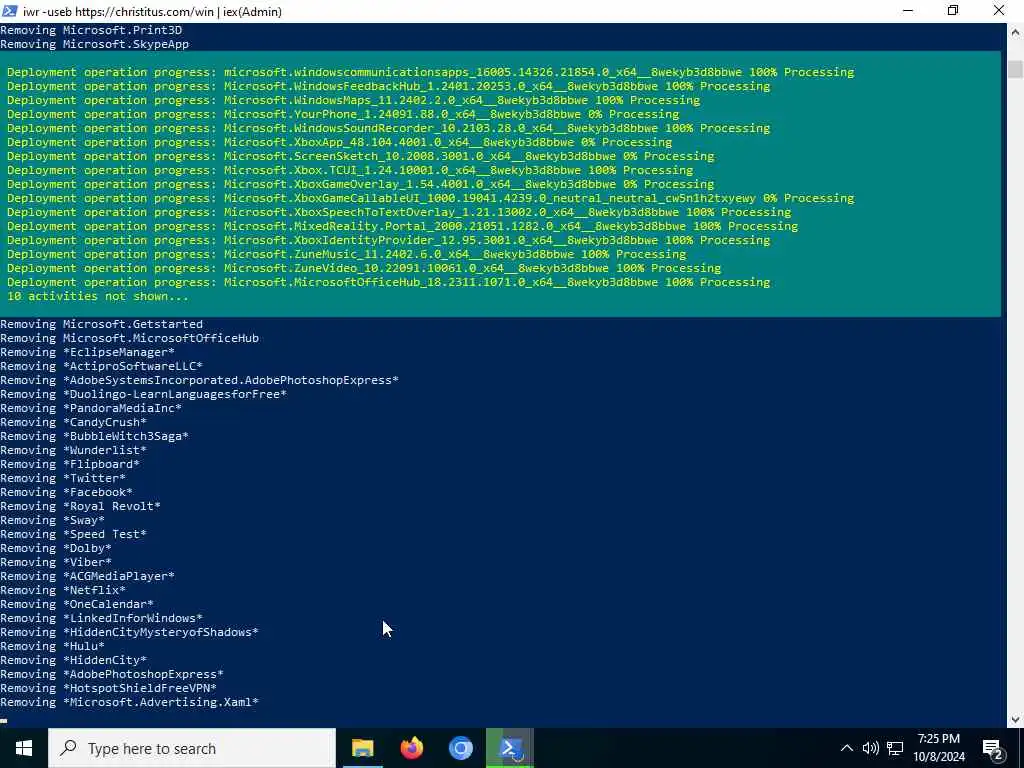Click the XboxGameOverlay progress line
The image size is (1024, 768).
click(x=360, y=184)
